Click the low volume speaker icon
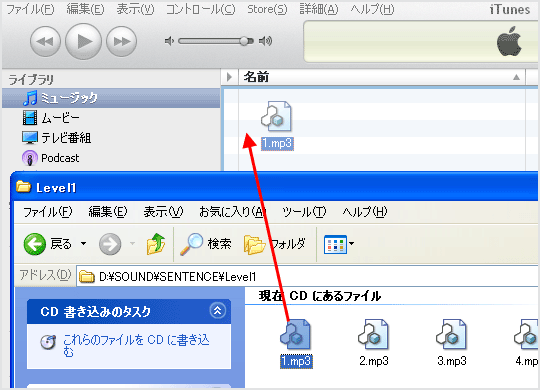 [x=169, y=41]
